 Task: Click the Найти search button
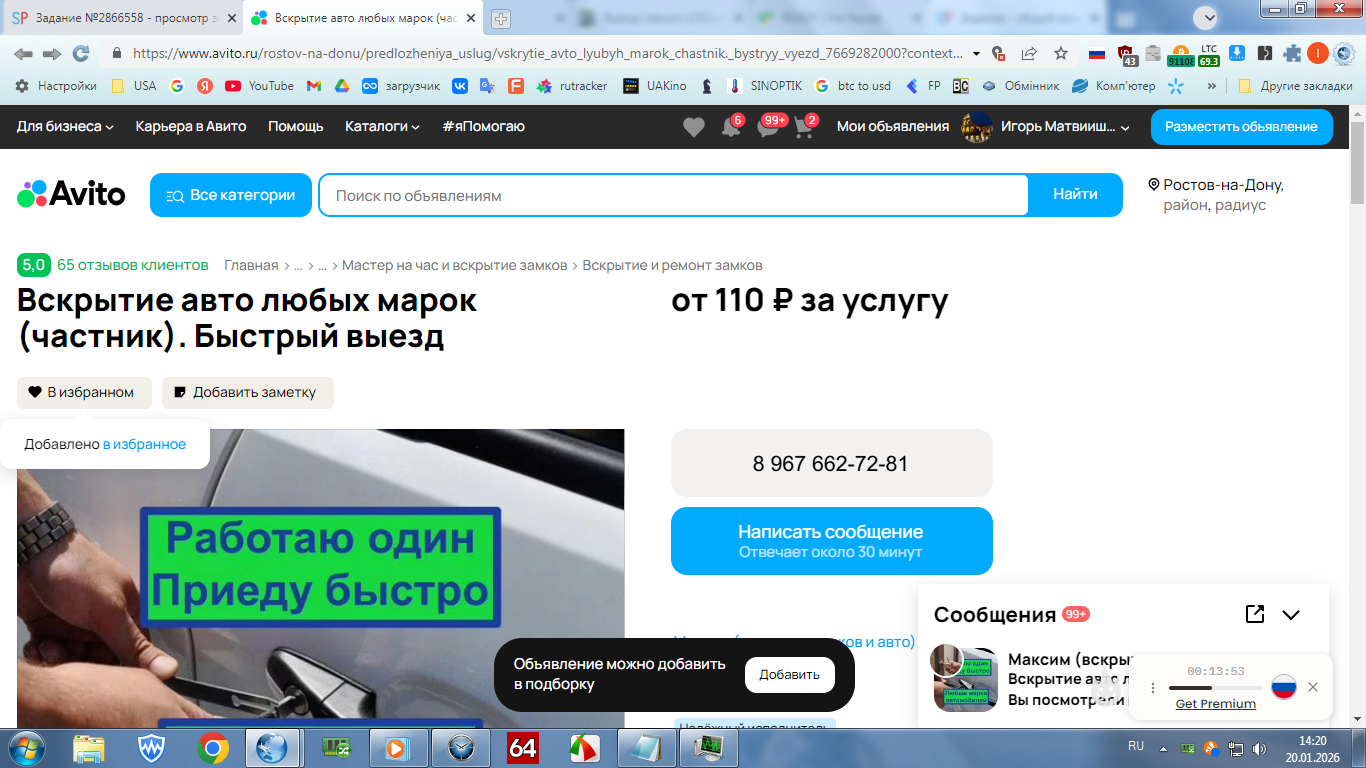[1075, 195]
